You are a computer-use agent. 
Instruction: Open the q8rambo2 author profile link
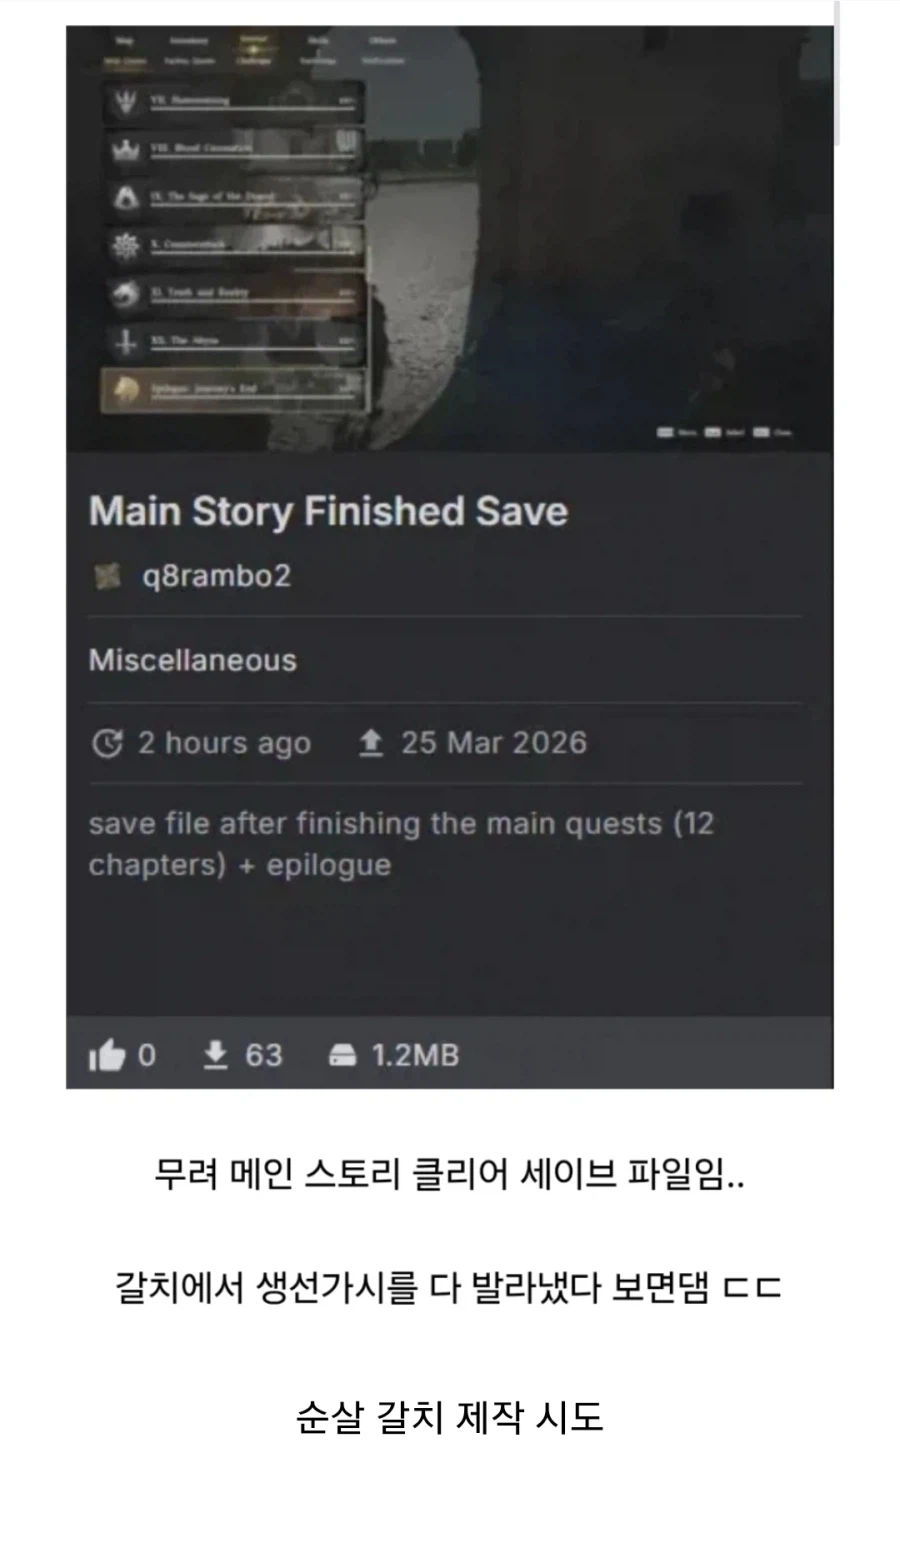click(216, 576)
